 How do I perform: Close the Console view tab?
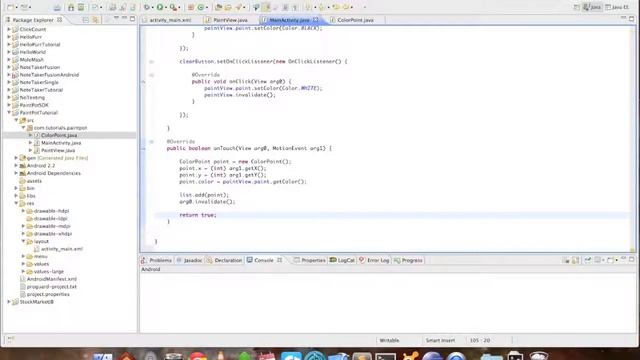[x=280, y=260]
